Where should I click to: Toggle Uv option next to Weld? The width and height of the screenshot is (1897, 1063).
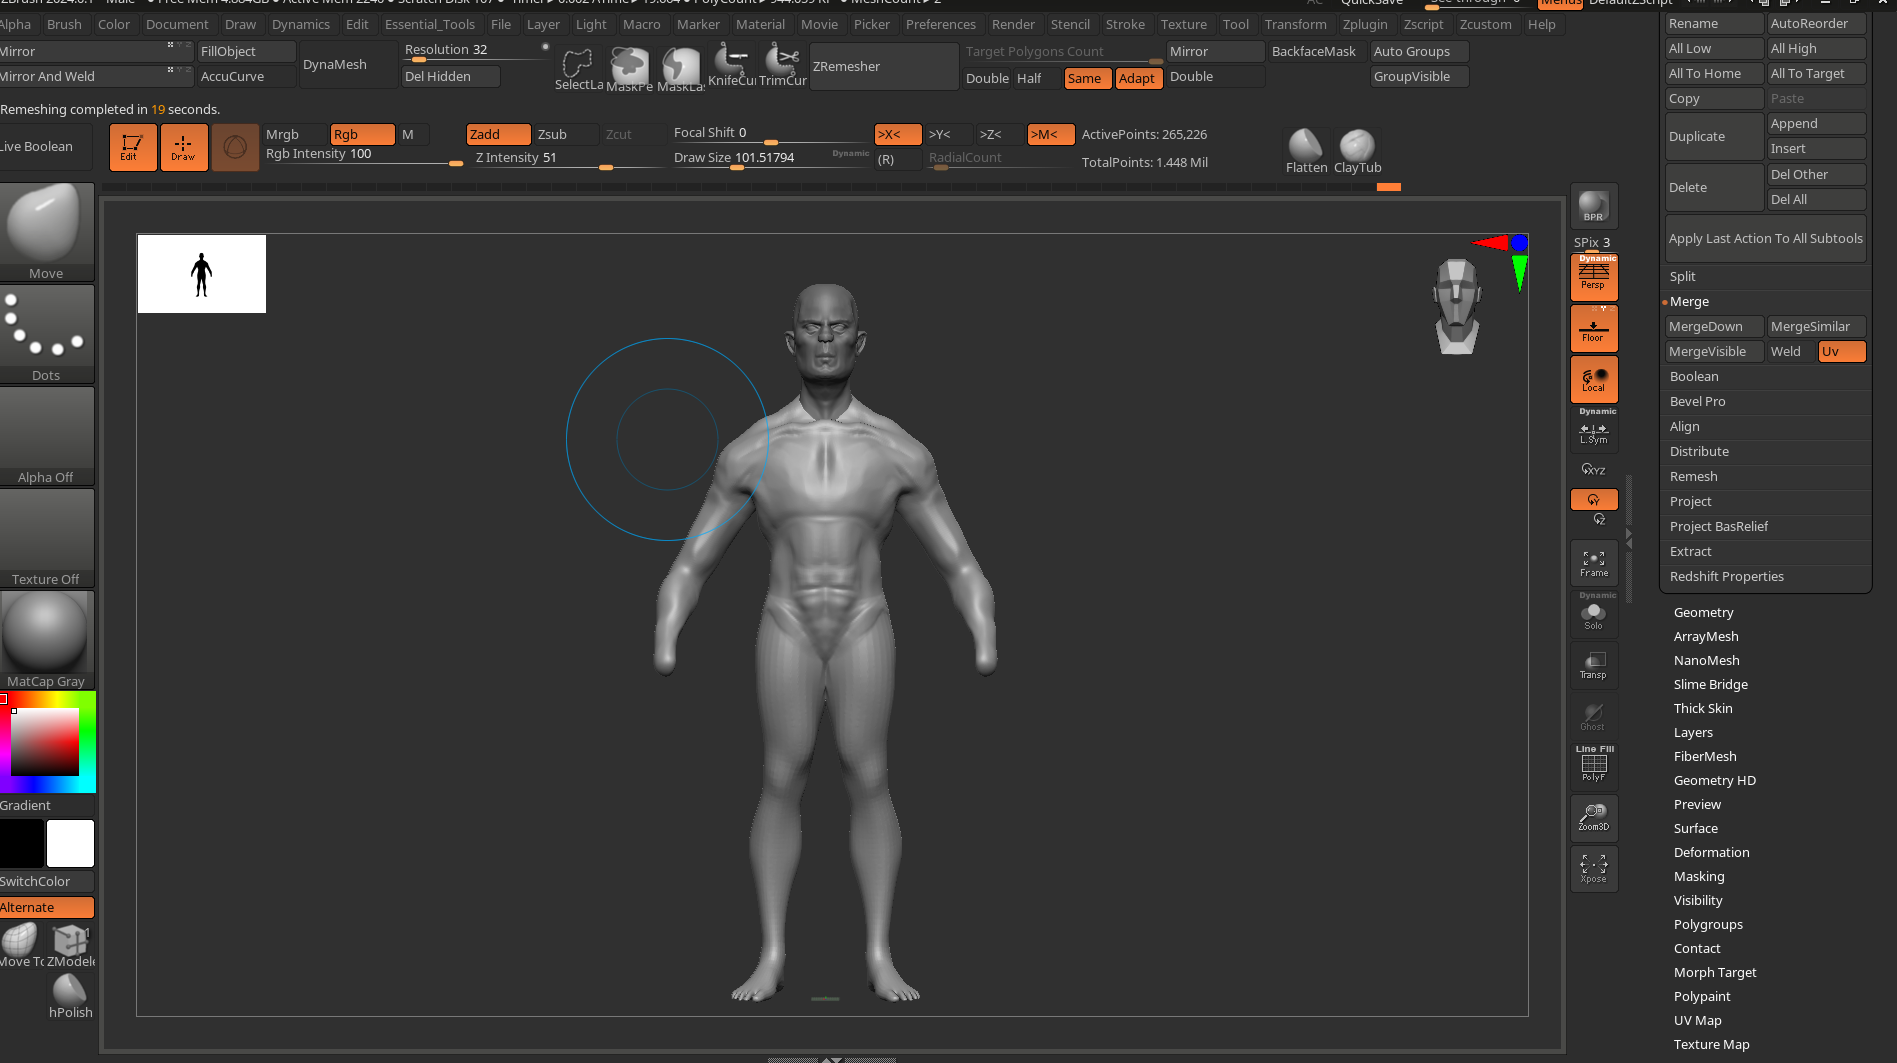coord(1843,352)
